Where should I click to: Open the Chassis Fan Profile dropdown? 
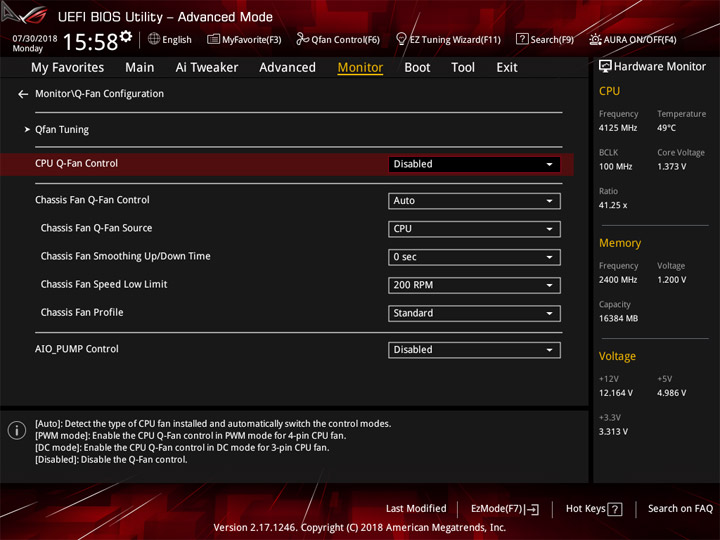coord(474,313)
